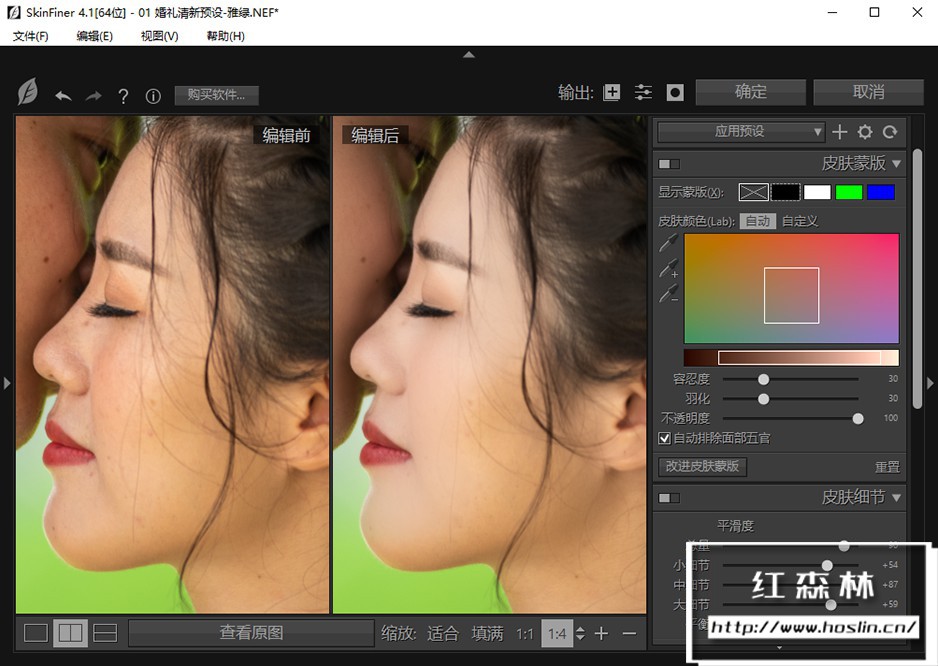The height and width of the screenshot is (666, 938).
Task: Click the redo arrow icon
Action: [93, 96]
